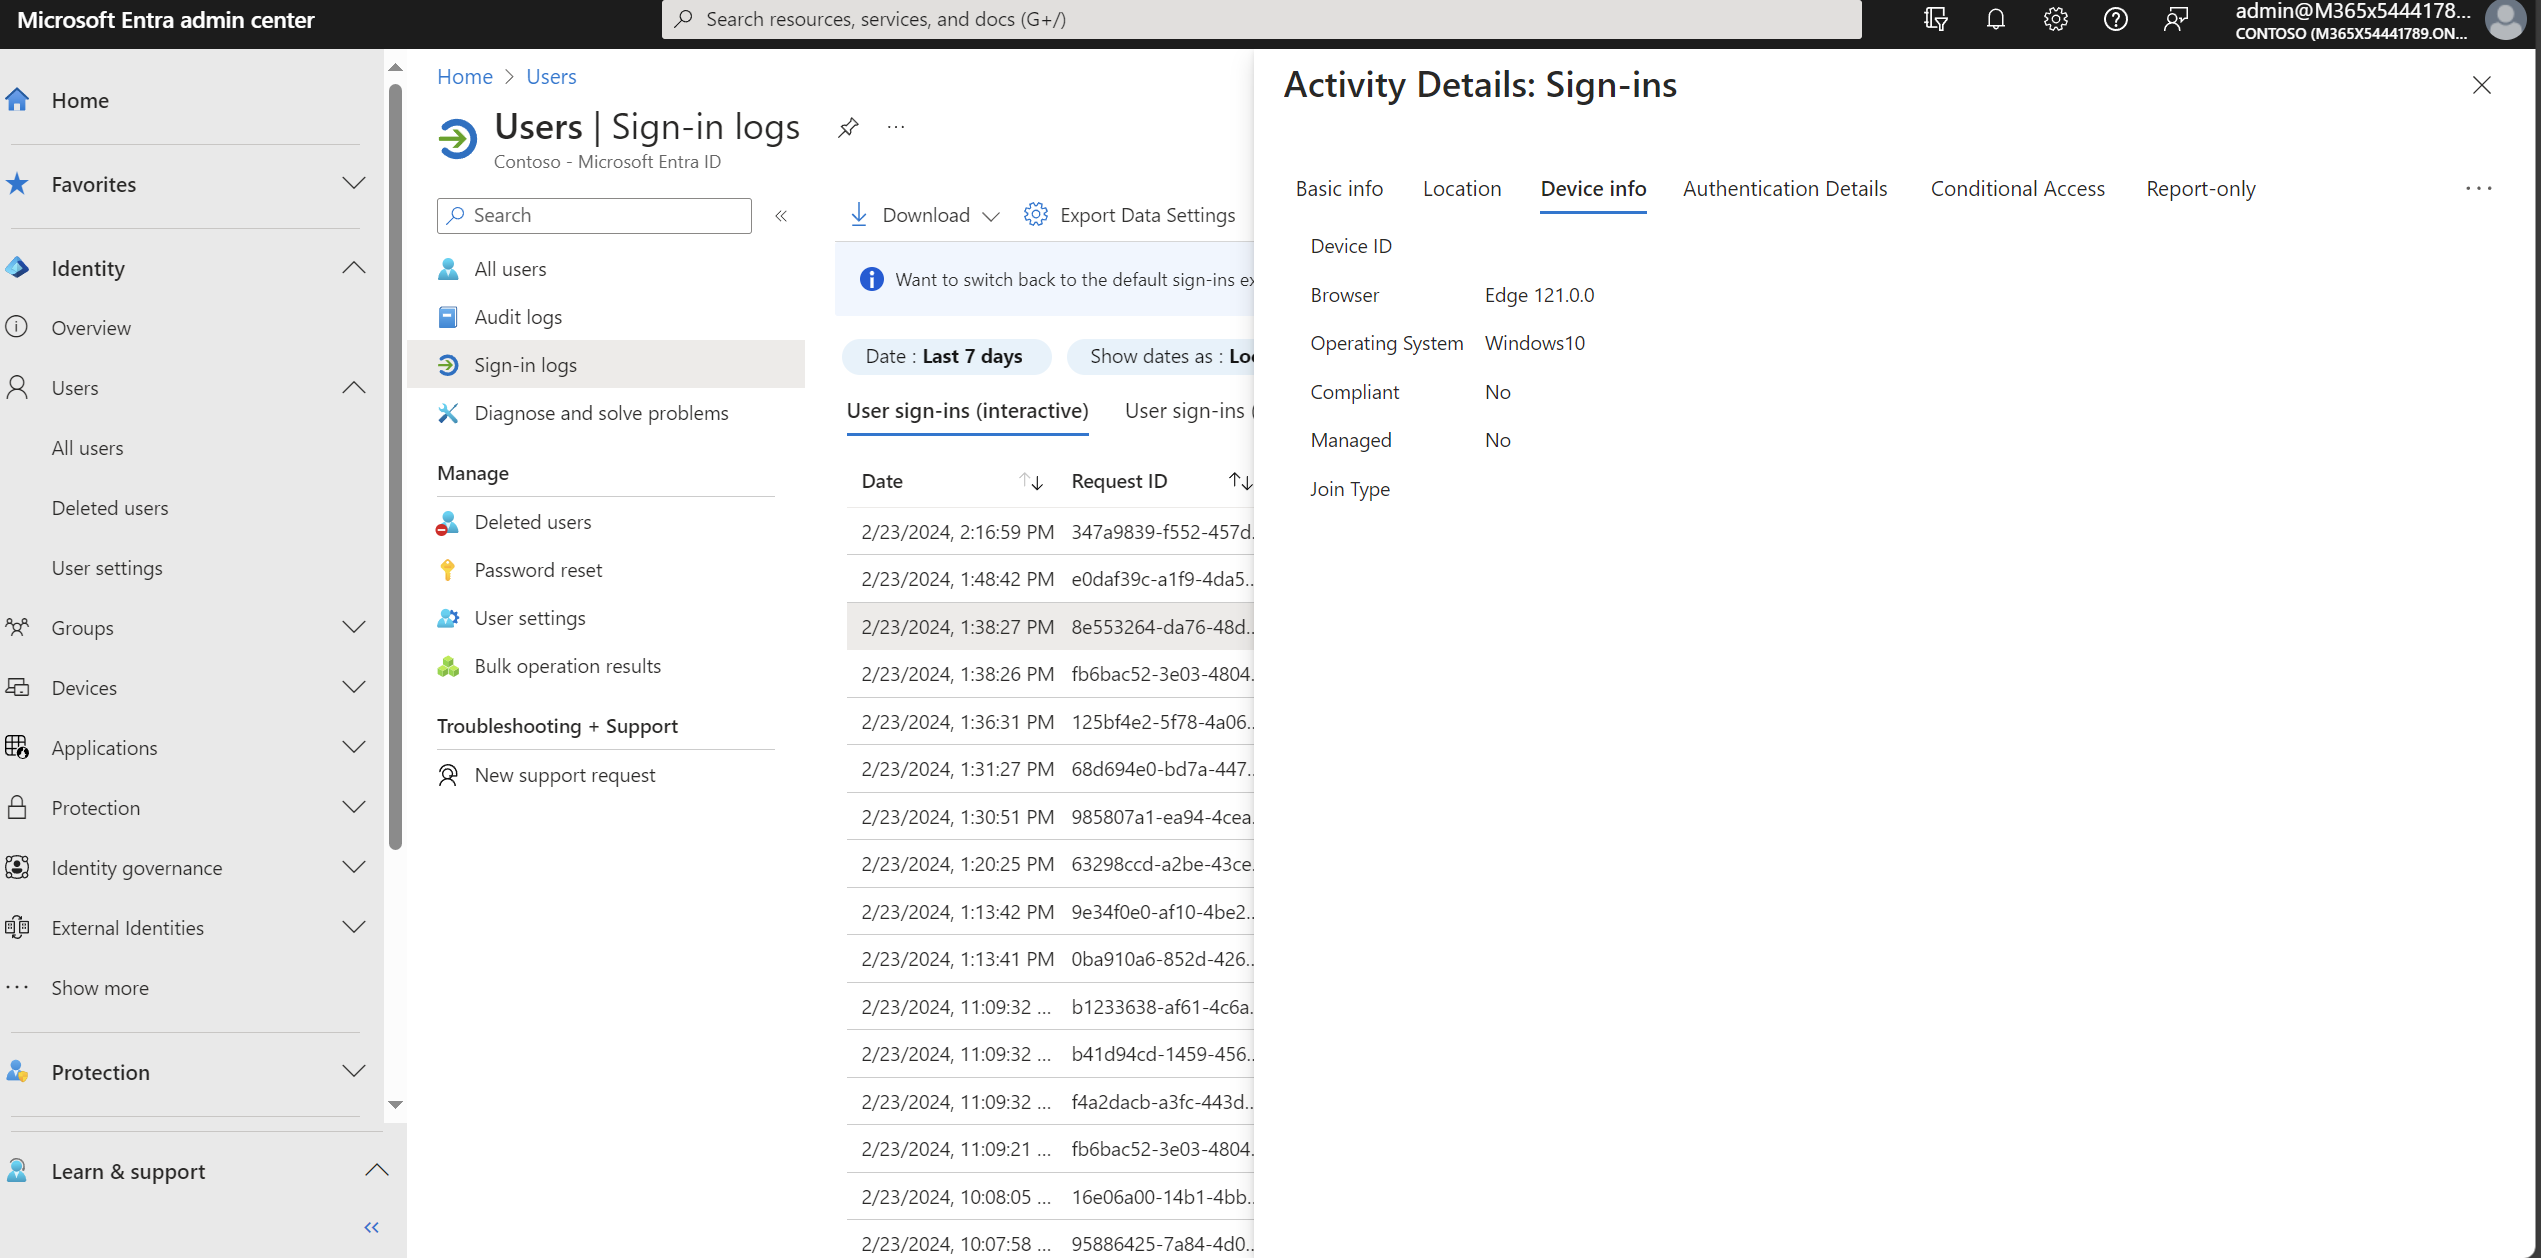This screenshot has height=1258, width=2541.
Task: Click the Export Data Settings gear icon
Action: [x=1035, y=215]
